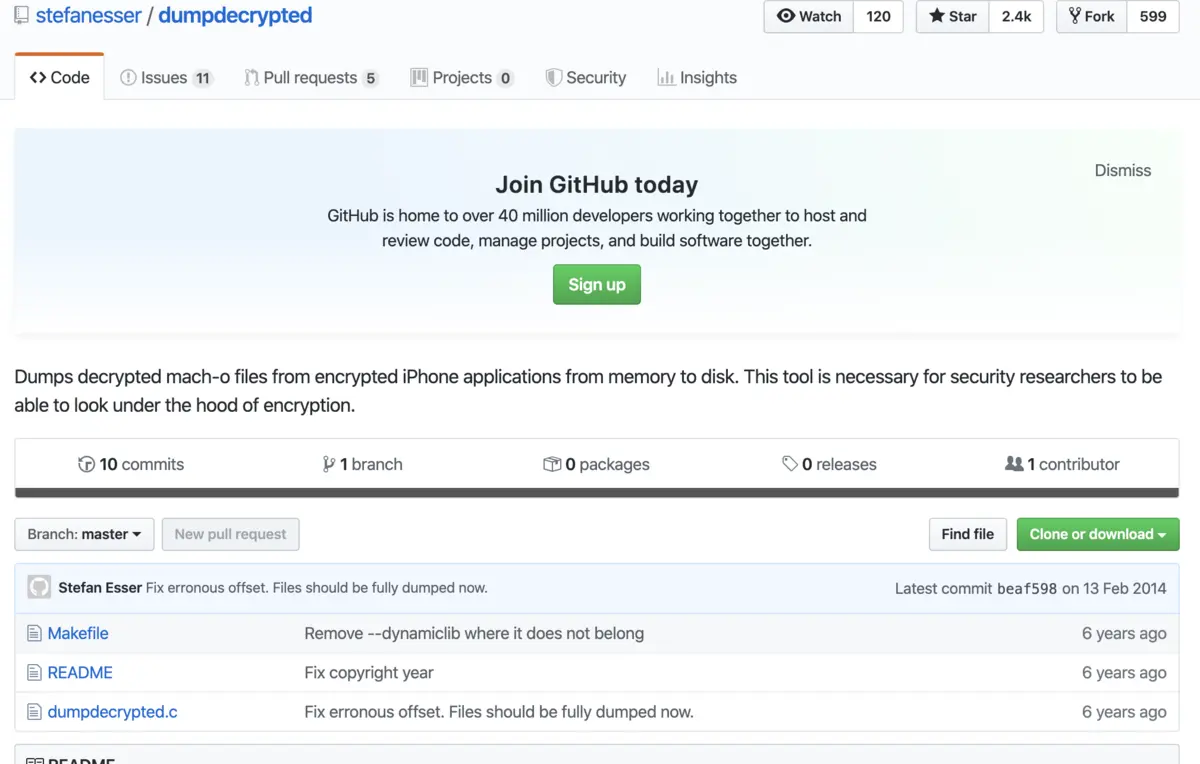The width and height of the screenshot is (1200, 764).
Task: View the 1 contributor link
Action: (x=1062, y=464)
